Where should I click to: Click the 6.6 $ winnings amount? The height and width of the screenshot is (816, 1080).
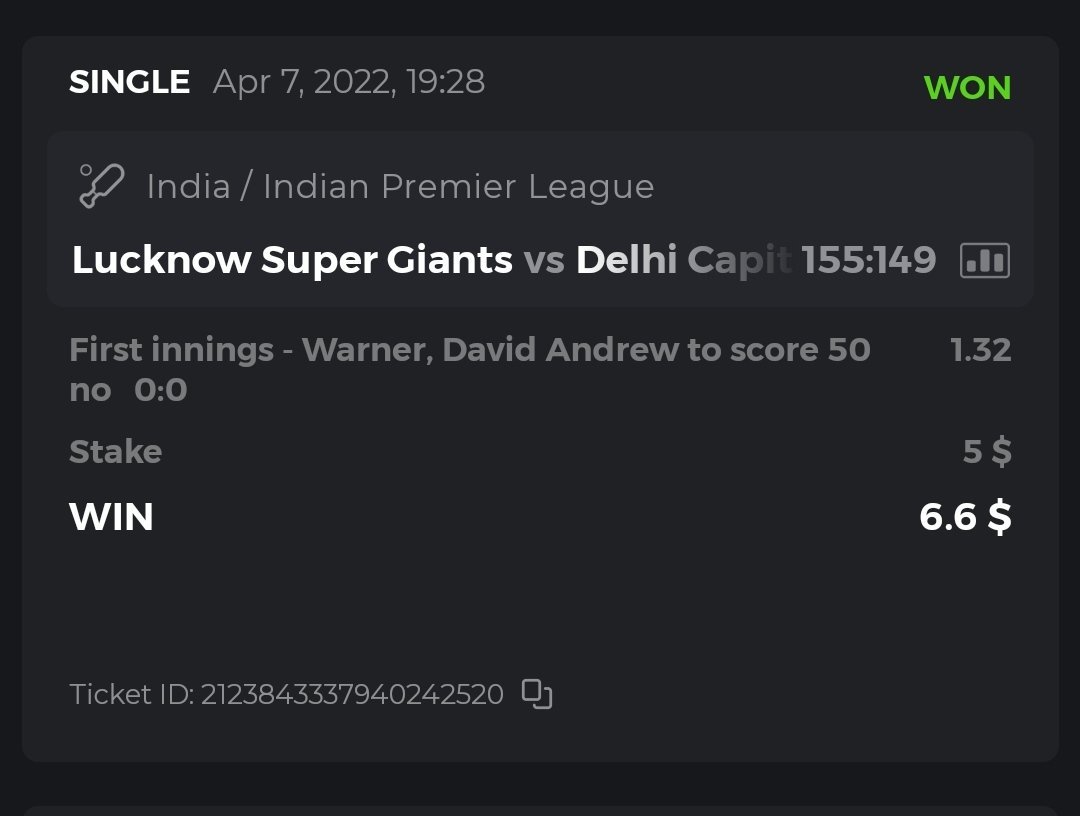coord(964,518)
